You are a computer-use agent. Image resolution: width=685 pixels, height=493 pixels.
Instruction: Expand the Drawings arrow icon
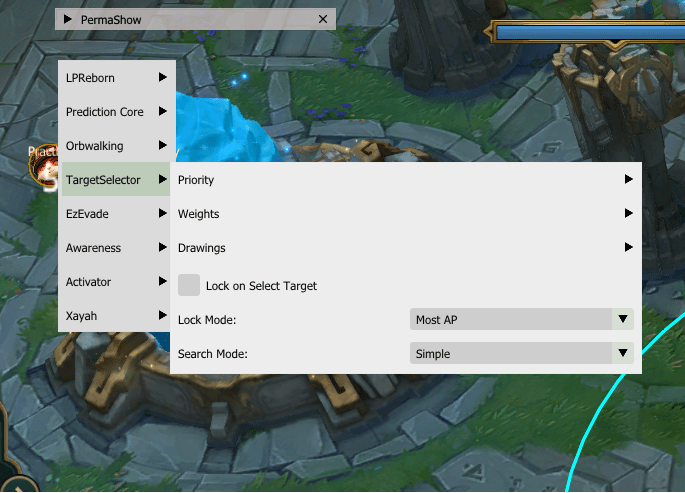tap(629, 247)
